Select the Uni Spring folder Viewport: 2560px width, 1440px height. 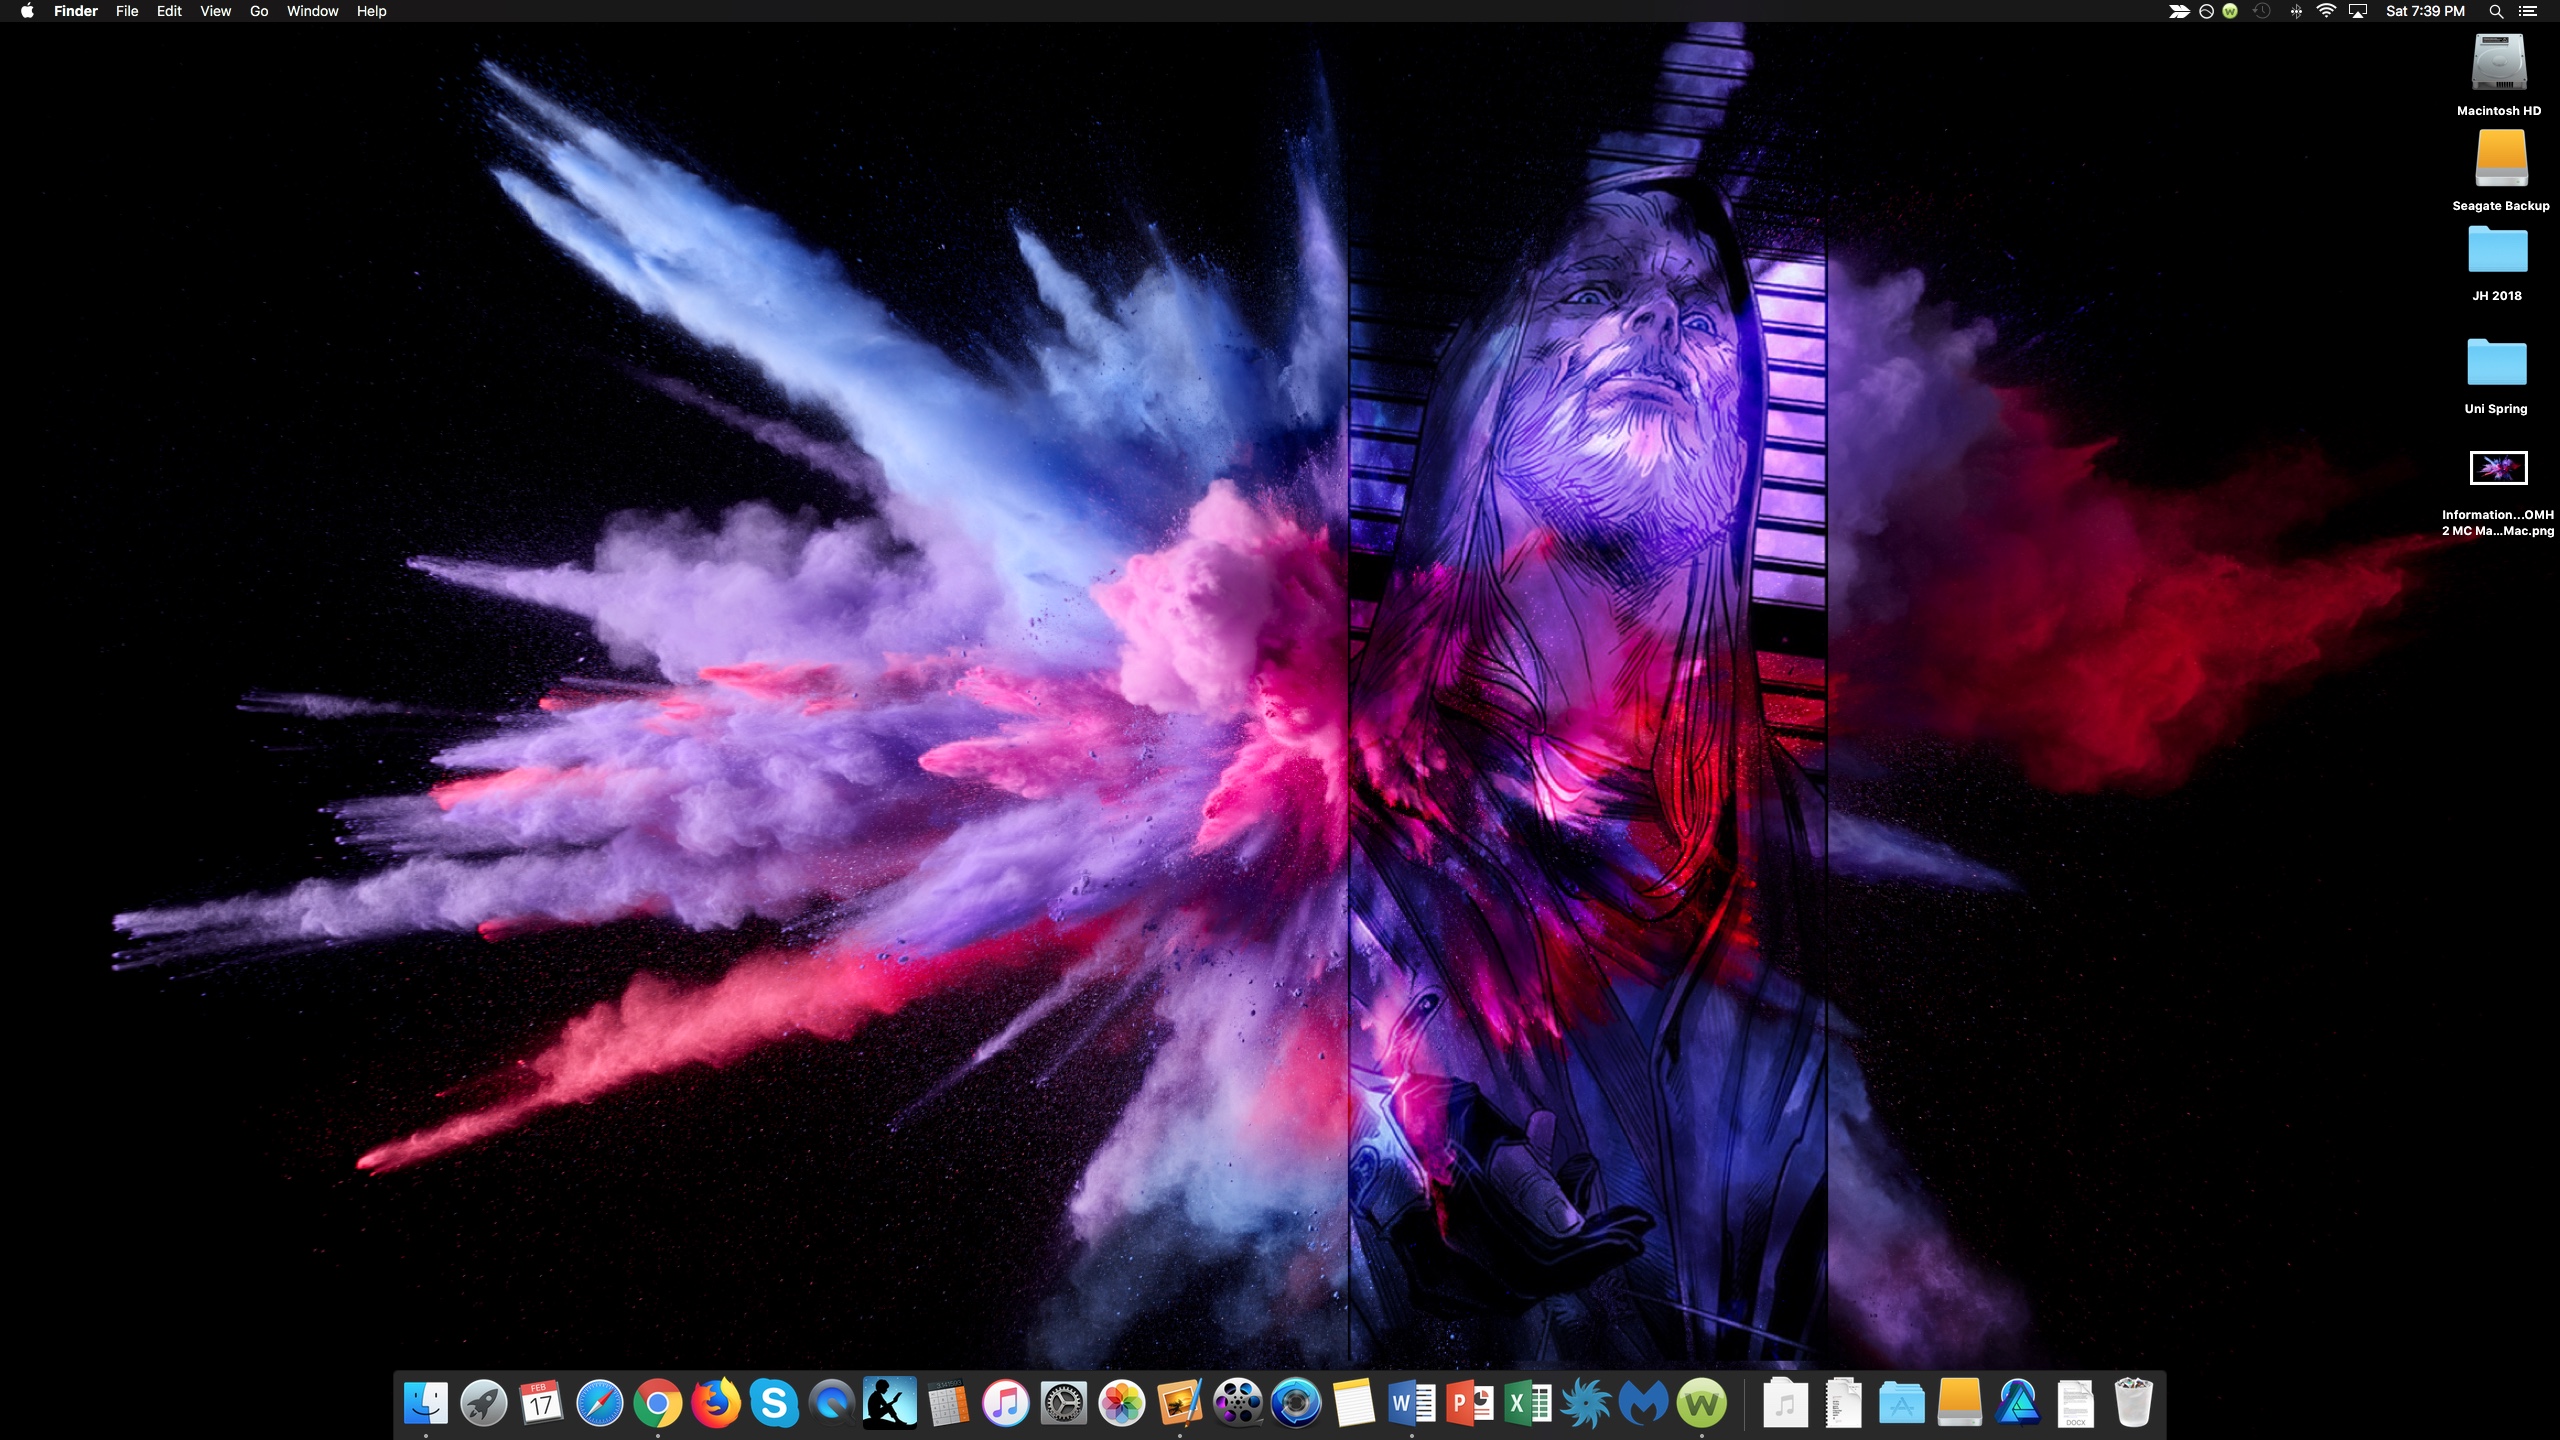point(2496,363)
